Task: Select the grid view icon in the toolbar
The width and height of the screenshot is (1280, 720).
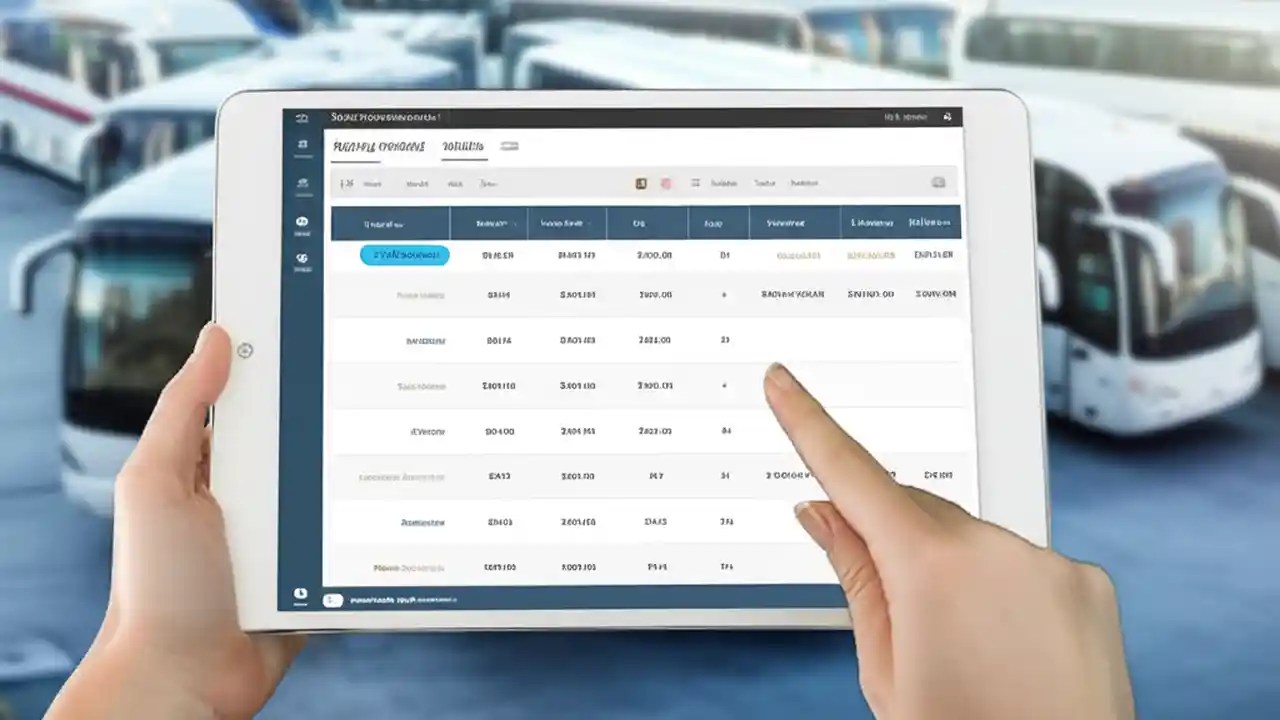Action: point(641,183)
